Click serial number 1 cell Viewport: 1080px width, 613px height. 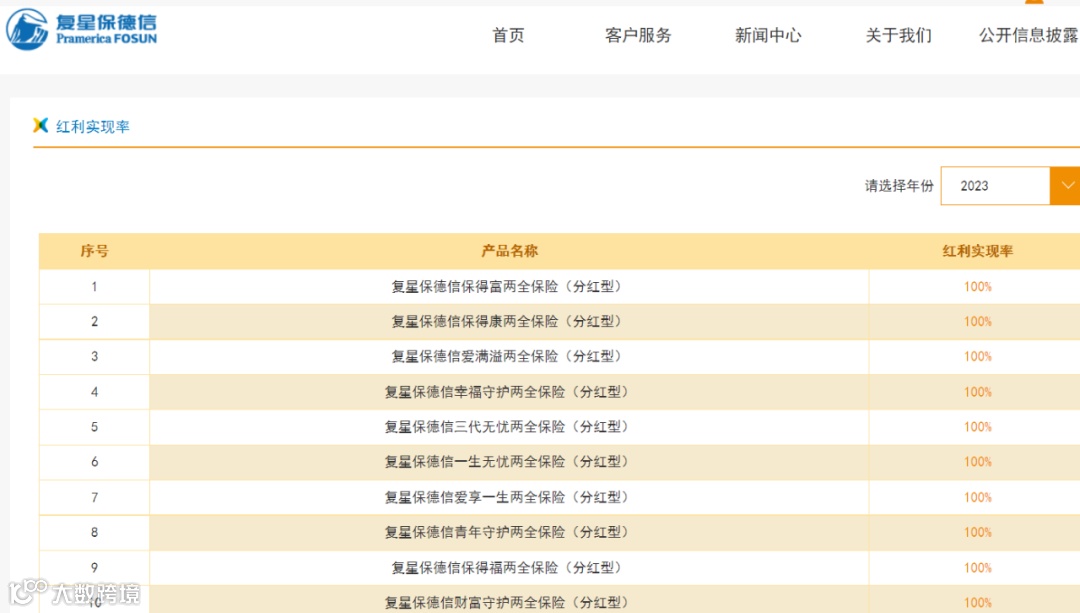point(94,287)
